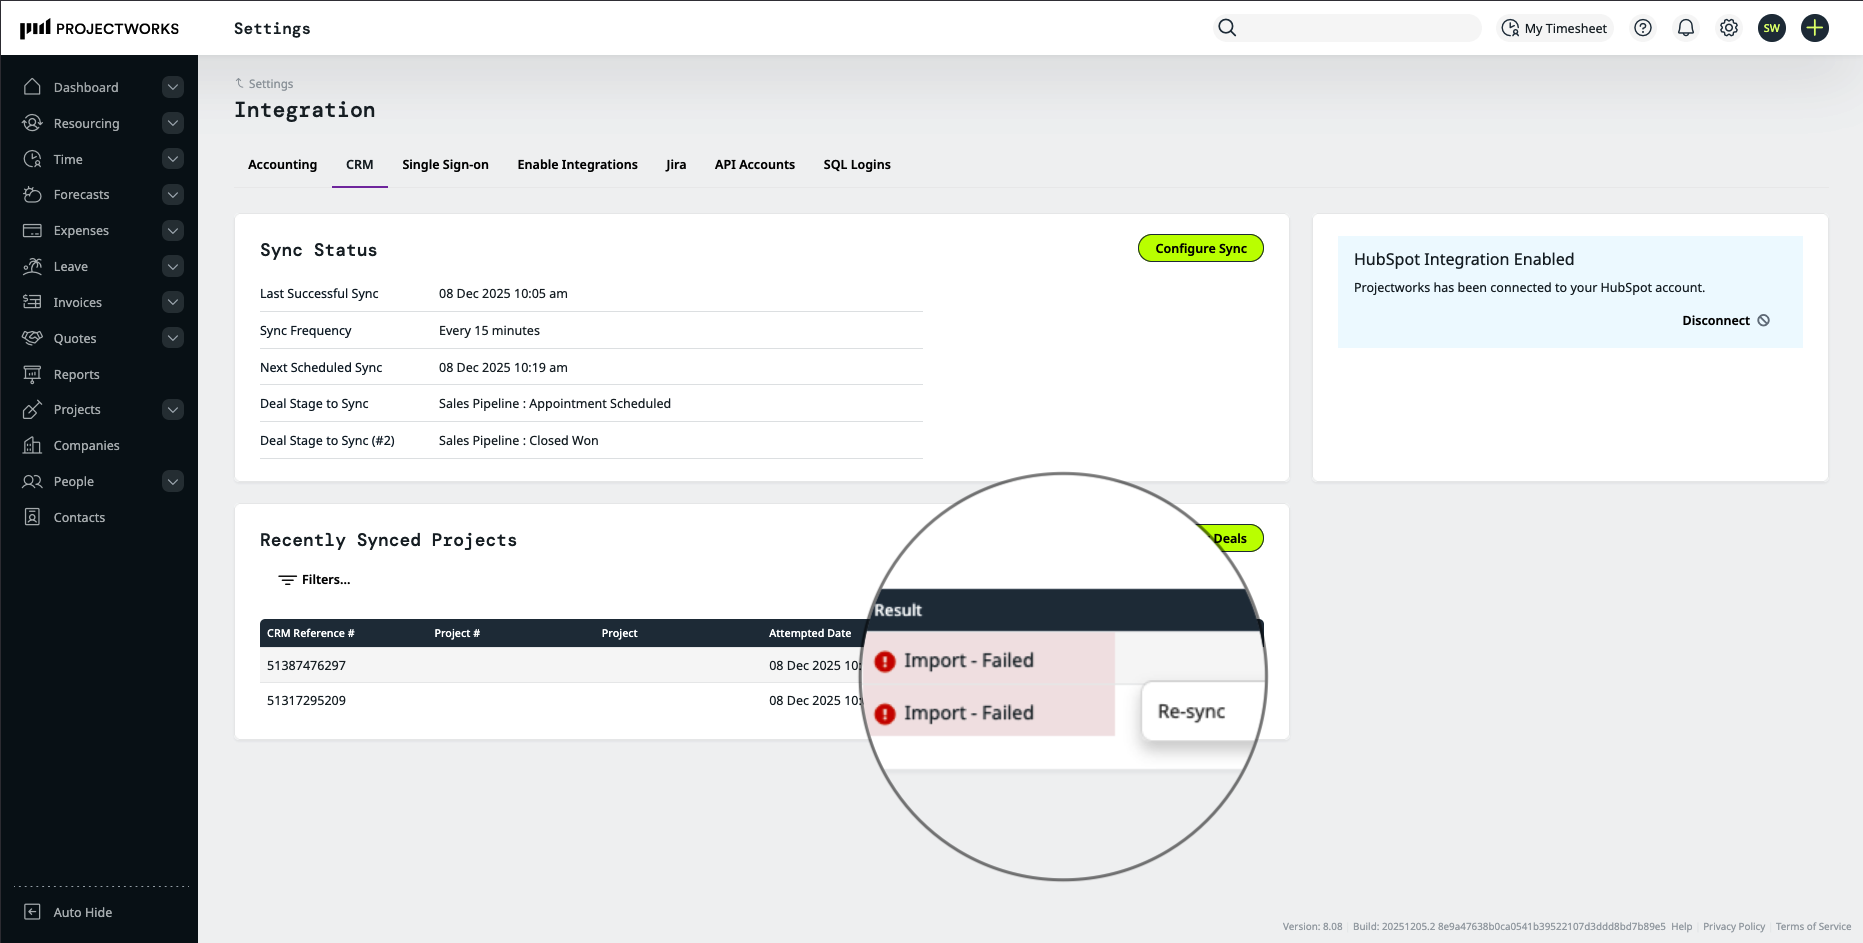Select the CRM tab
The image size is (1863, 943).
[360, 165]
